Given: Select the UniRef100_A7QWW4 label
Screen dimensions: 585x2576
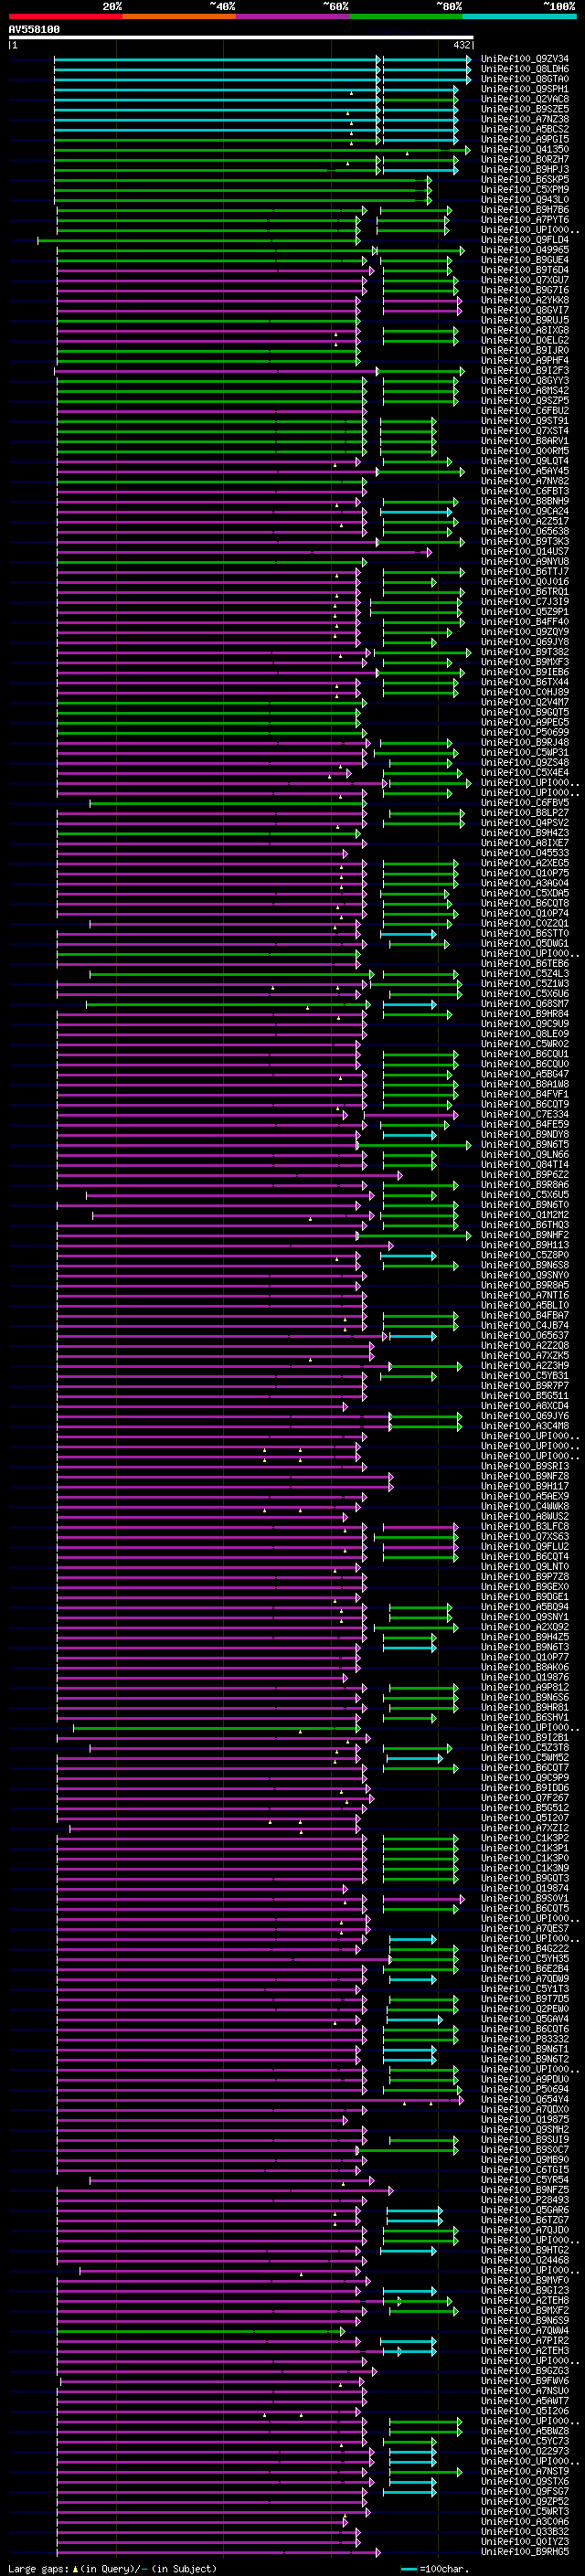Looking at the screenshot, I should [x=525, y=2331].
